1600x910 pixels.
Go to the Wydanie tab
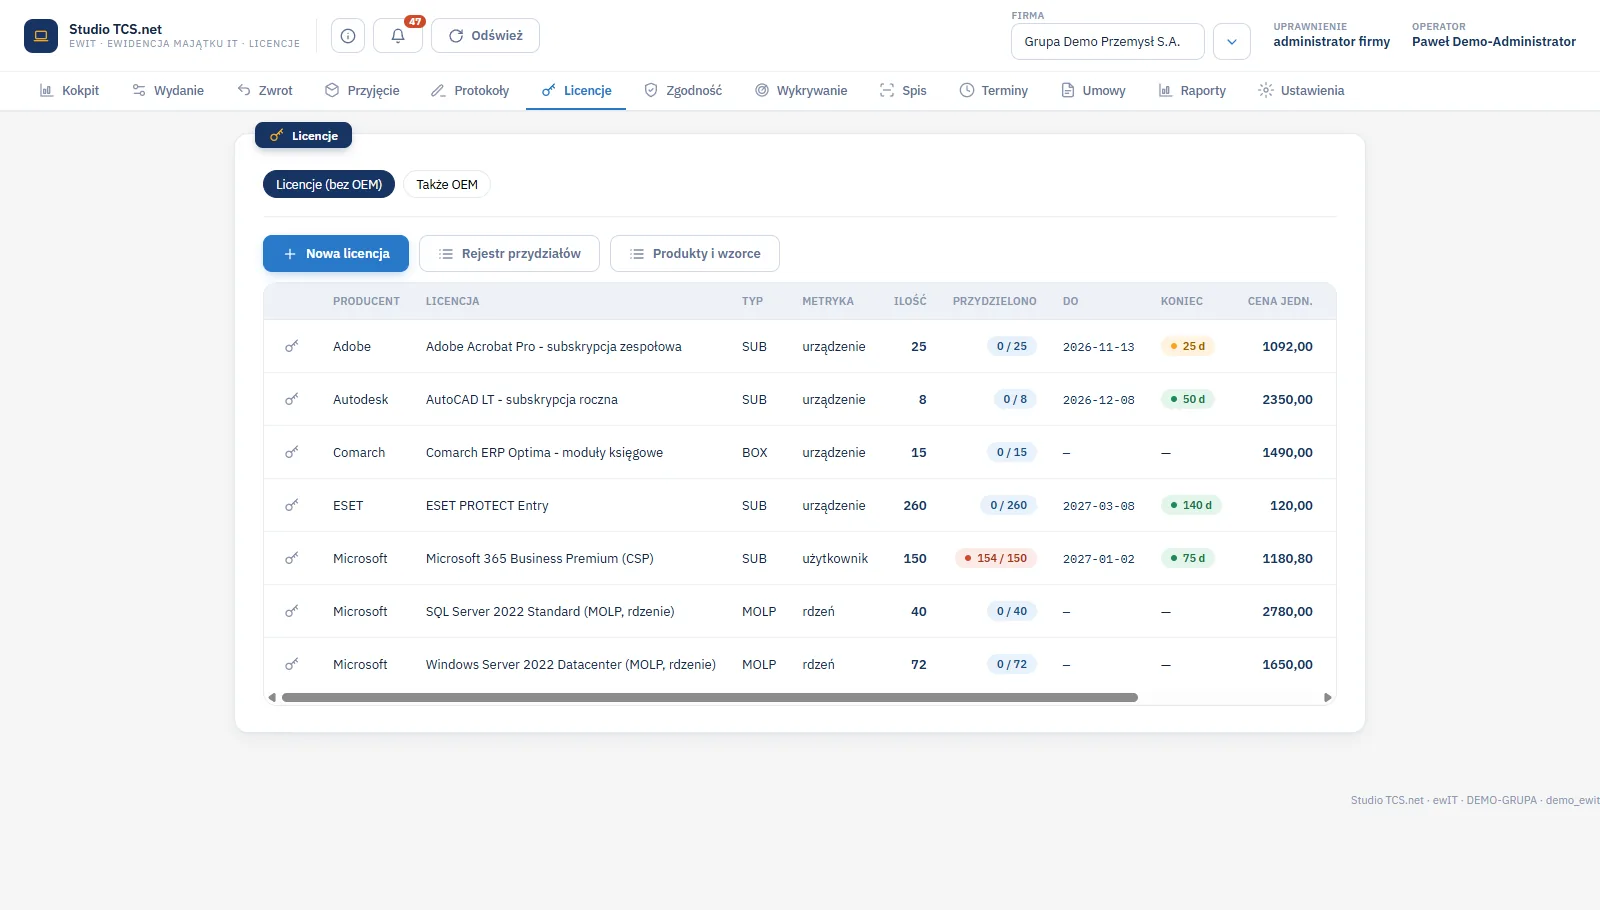pos(168,90)
